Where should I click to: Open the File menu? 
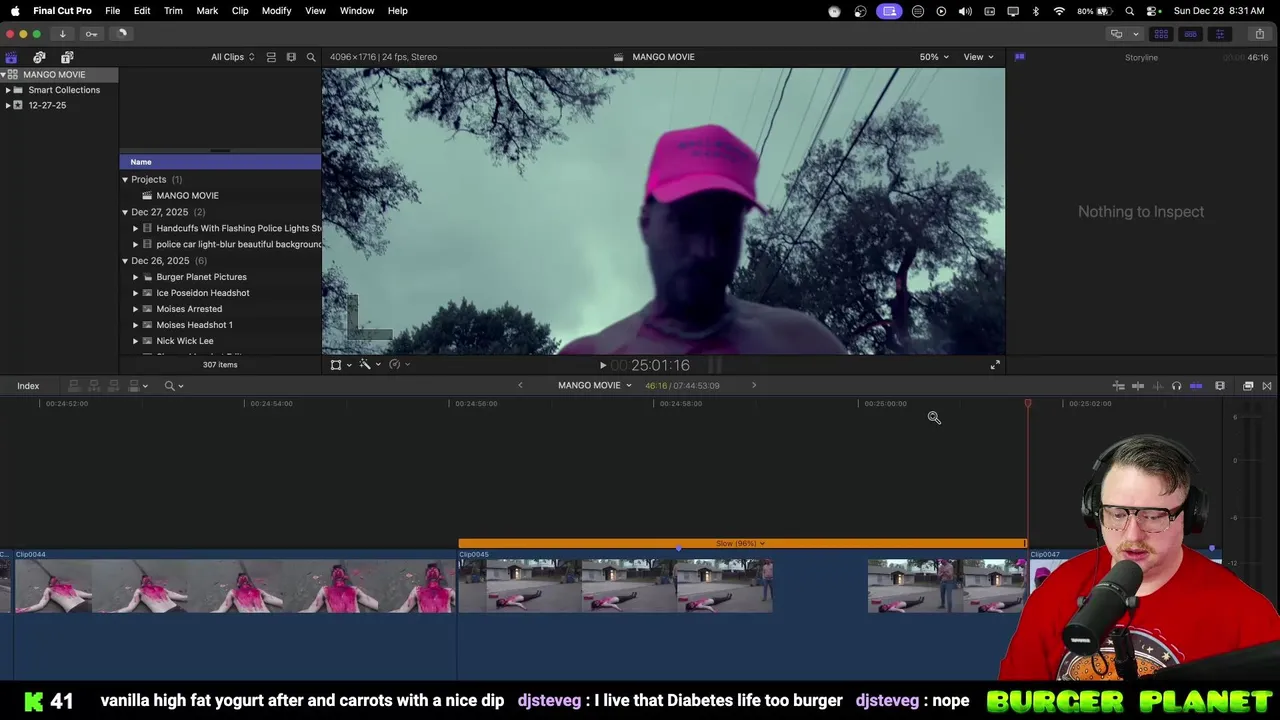pos(113,11)
